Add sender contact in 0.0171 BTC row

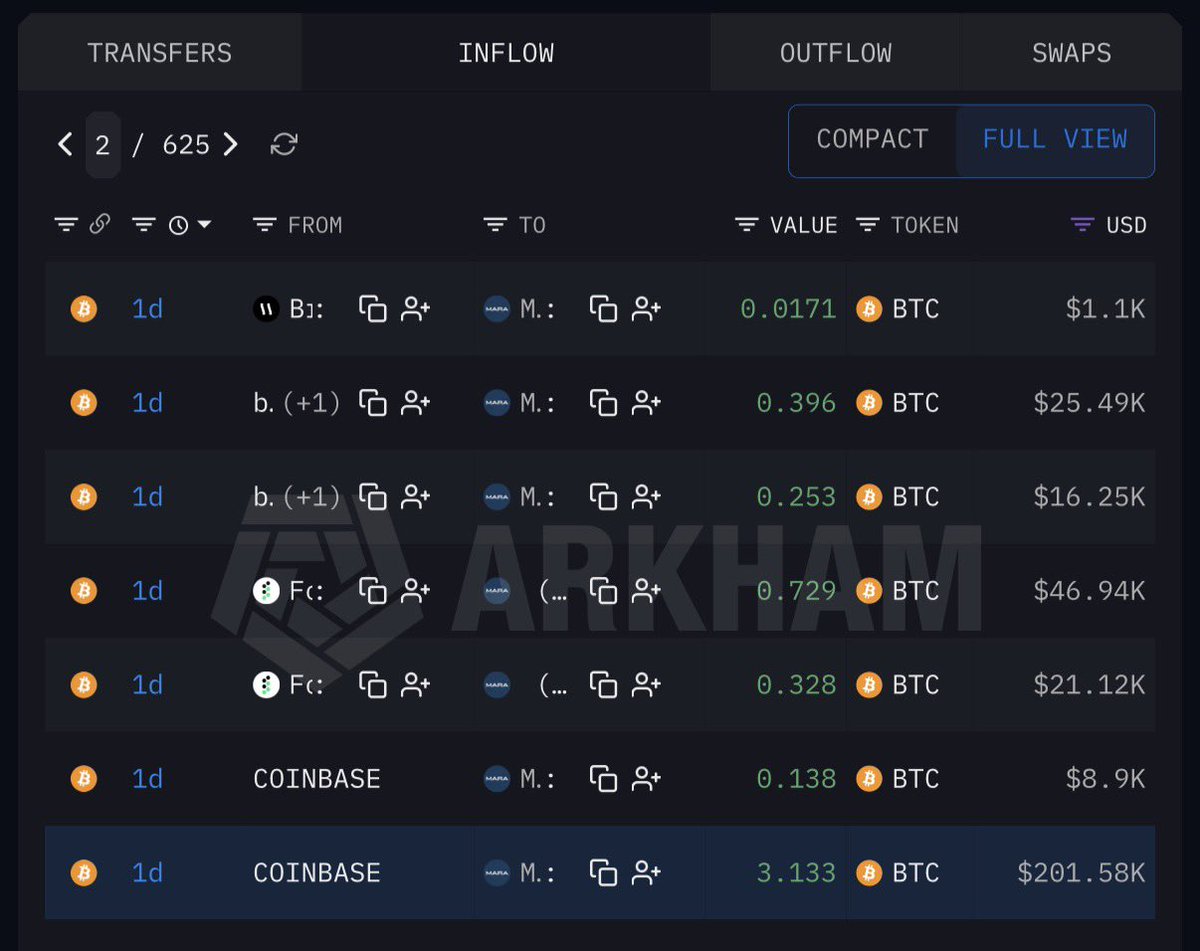coord(415,309)
